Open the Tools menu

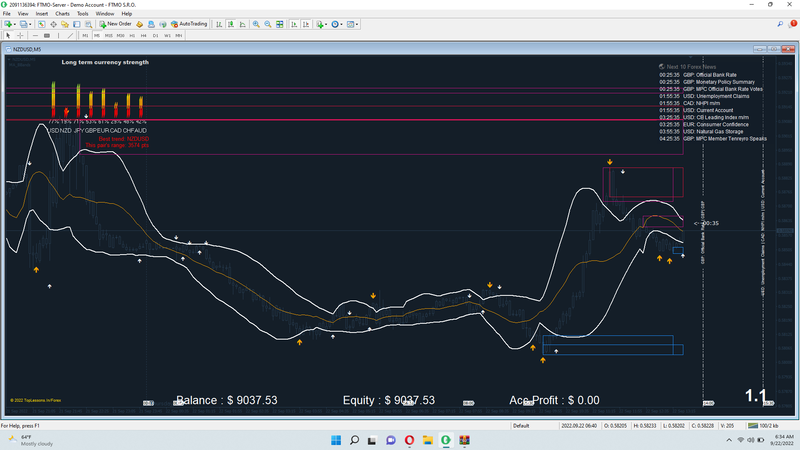(x=83, y=14)
